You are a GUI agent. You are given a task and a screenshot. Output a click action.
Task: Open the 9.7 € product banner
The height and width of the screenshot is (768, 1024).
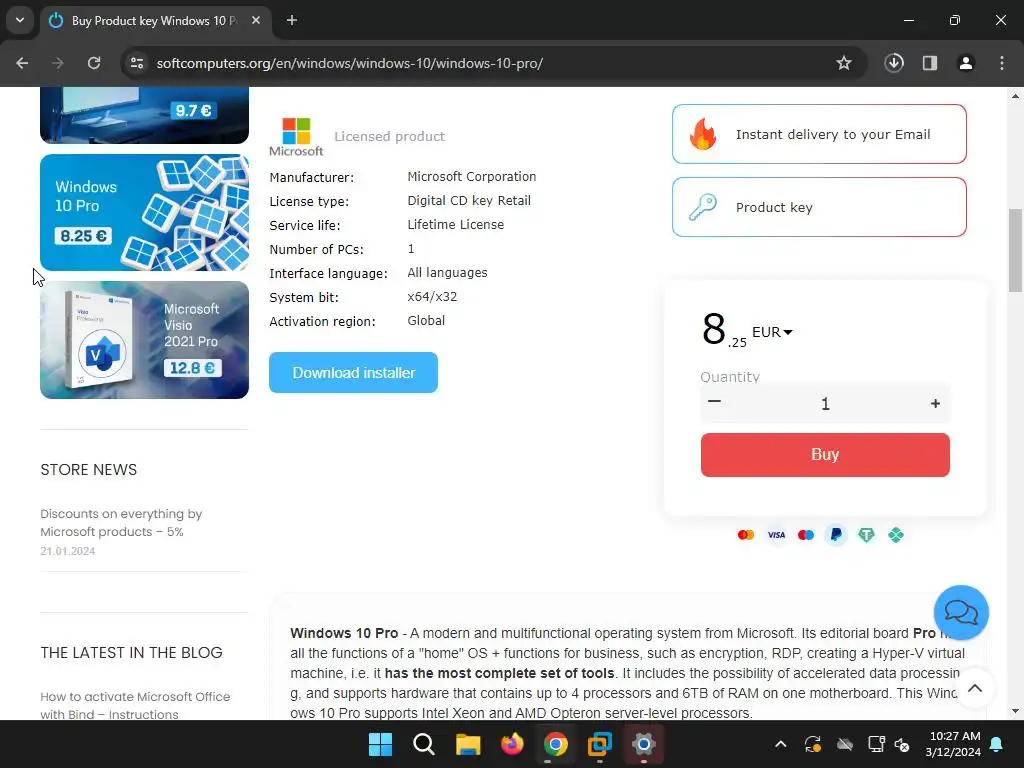coord(144,115)
